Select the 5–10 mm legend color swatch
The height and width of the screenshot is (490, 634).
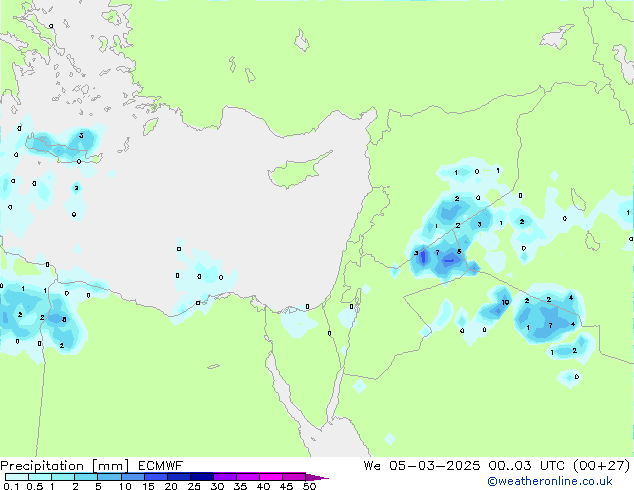tap(109, 477)
